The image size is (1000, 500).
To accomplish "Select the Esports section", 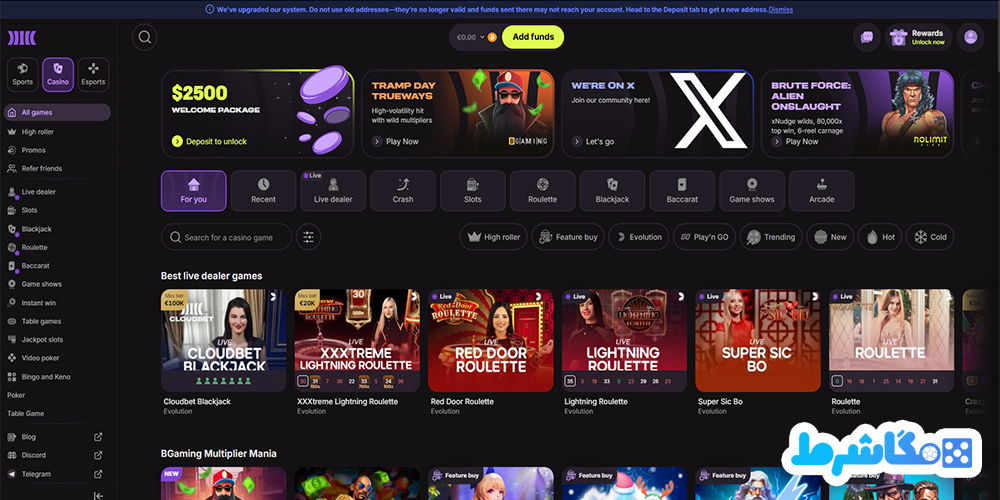I will pyautogui.click(x=93, y=75).
